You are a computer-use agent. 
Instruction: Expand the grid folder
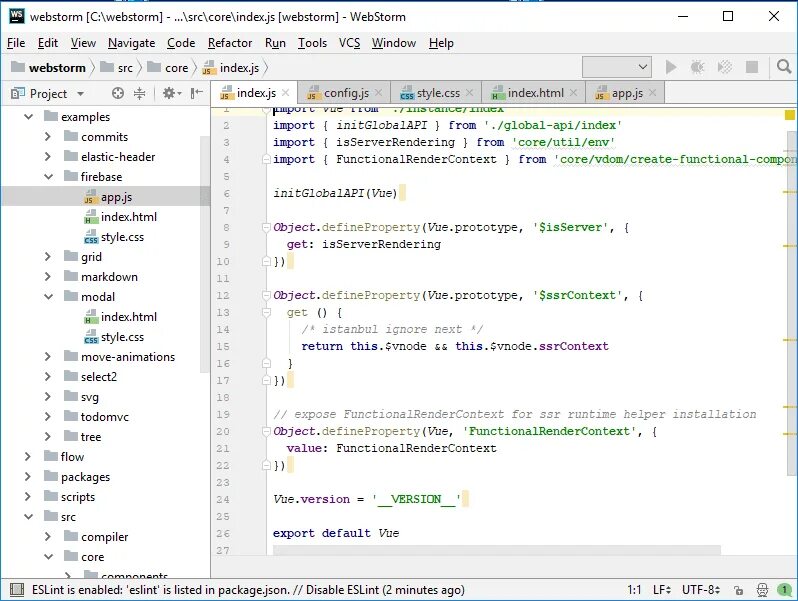click(x=48, y=256)
